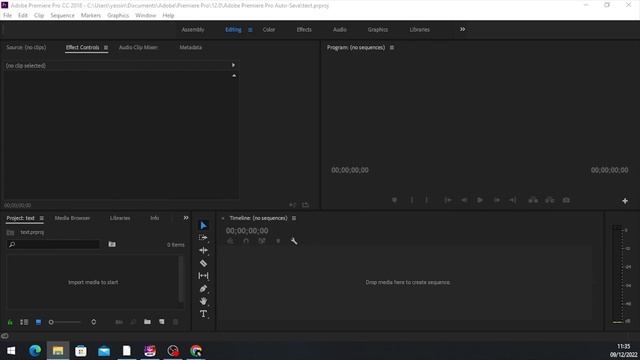Click the Timeline playhead timecode
Viewport: 640px width, 360px height.
[x=247, y=231]
